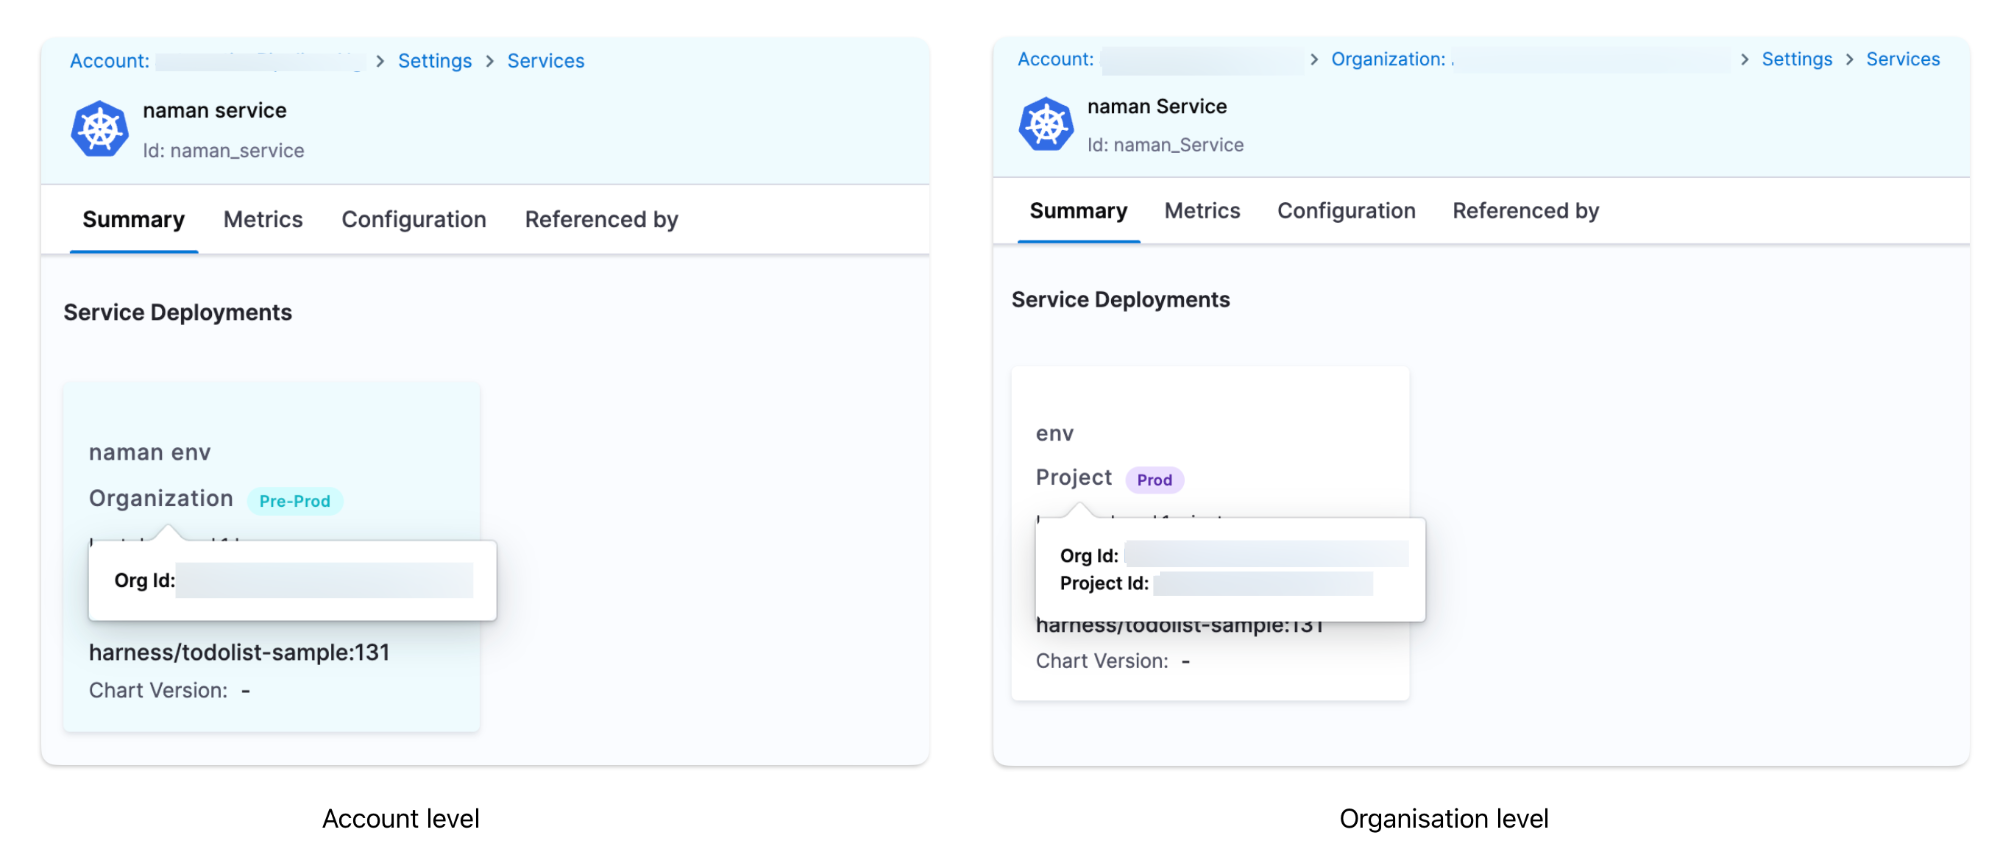This screenshot has height=865, width=2000.
Task: Click Services breadcrumb in Organisation level panel
Action: tap(1902, 59)
